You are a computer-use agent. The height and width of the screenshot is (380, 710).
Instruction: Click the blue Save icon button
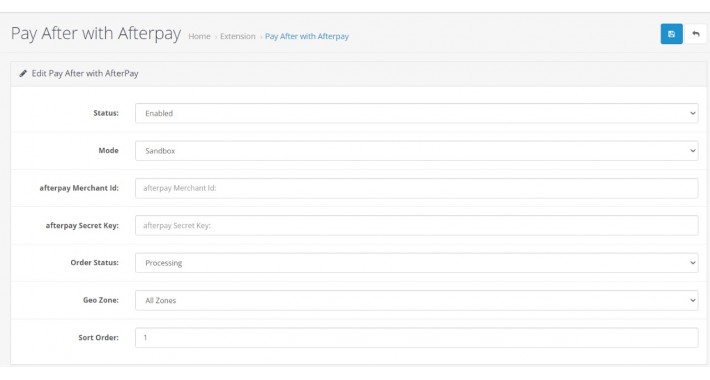[x=672, y=34]
